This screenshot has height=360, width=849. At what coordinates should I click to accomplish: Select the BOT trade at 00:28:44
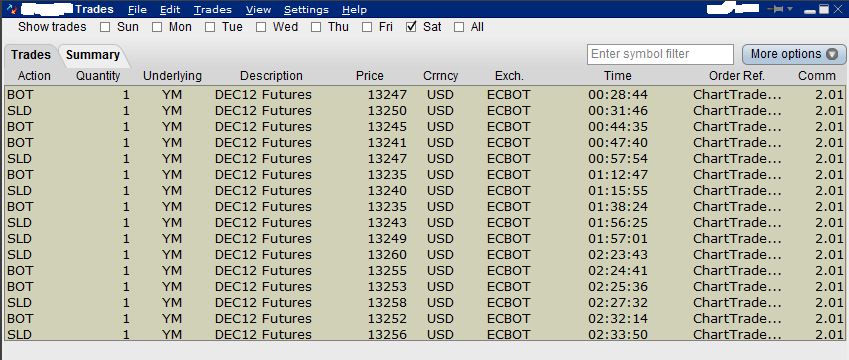[x=424, y=95]
